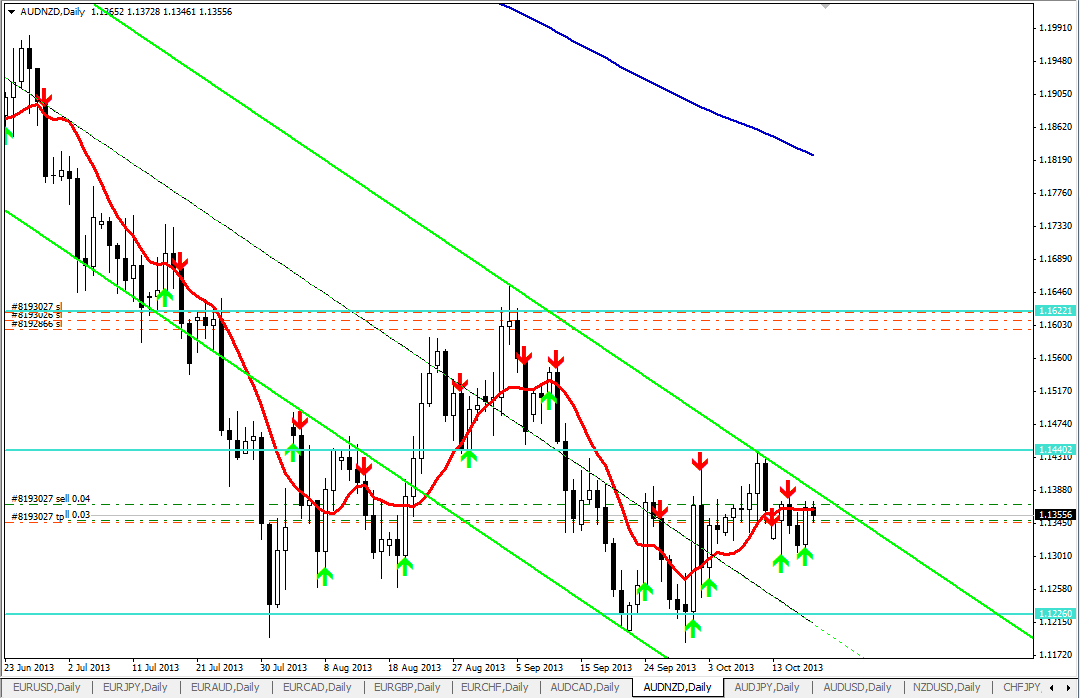The width and height of the screenshot is (1080, 698).
Task: Switch to the EURCHF,Daily tab
Action: tap(495, 687)
